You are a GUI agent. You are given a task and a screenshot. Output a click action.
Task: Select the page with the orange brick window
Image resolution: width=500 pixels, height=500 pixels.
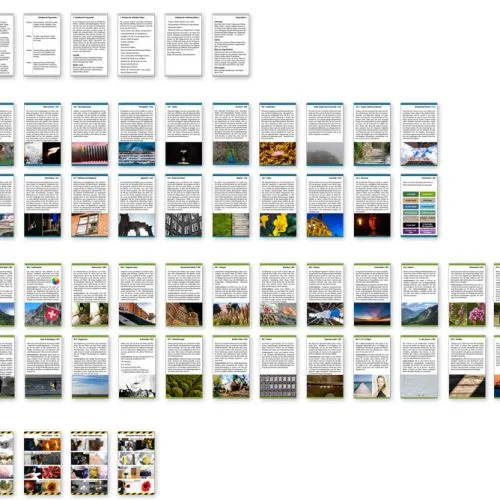click(x=90, y=206)
